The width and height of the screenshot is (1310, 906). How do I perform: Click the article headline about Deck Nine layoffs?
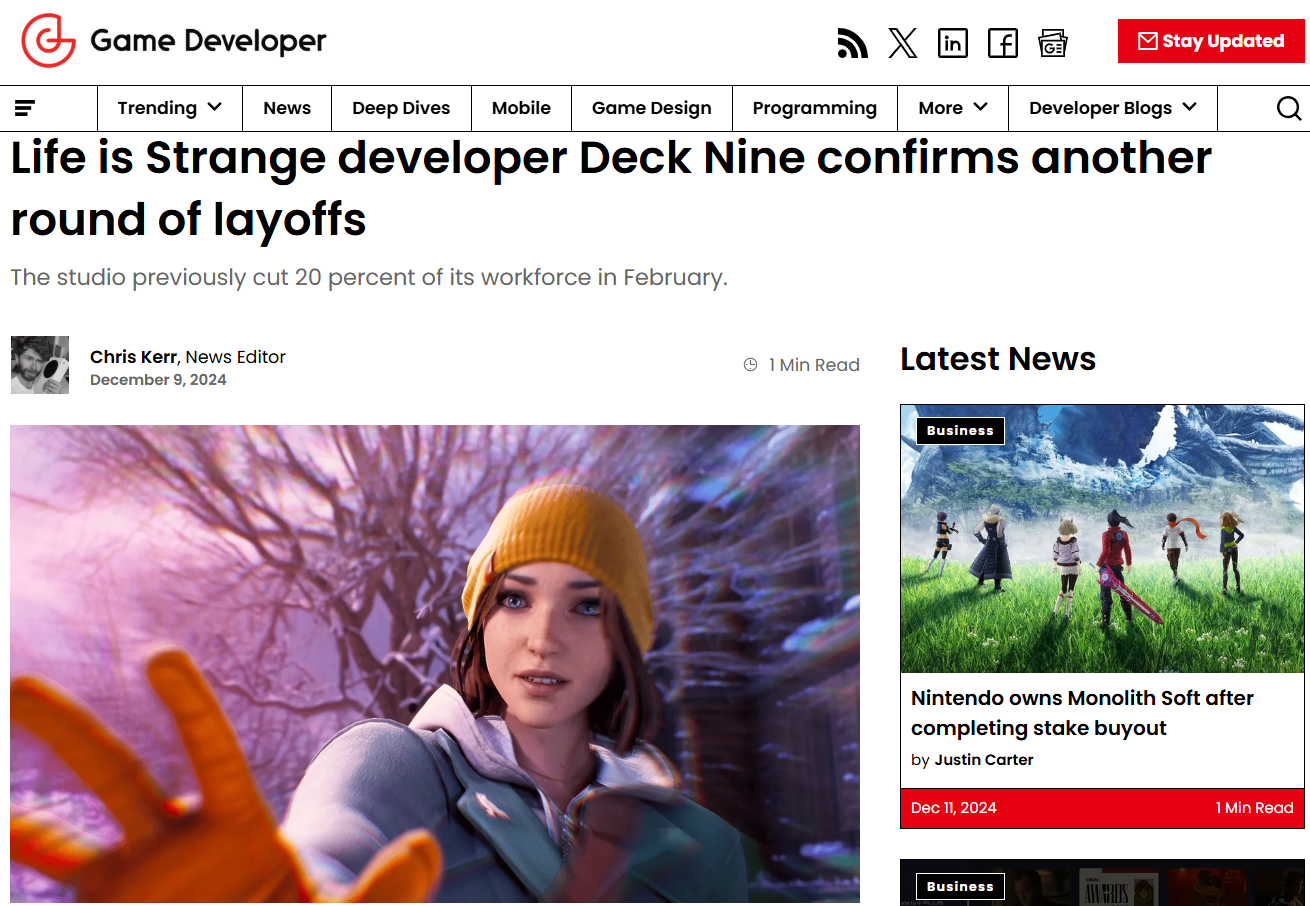[611, 189]
